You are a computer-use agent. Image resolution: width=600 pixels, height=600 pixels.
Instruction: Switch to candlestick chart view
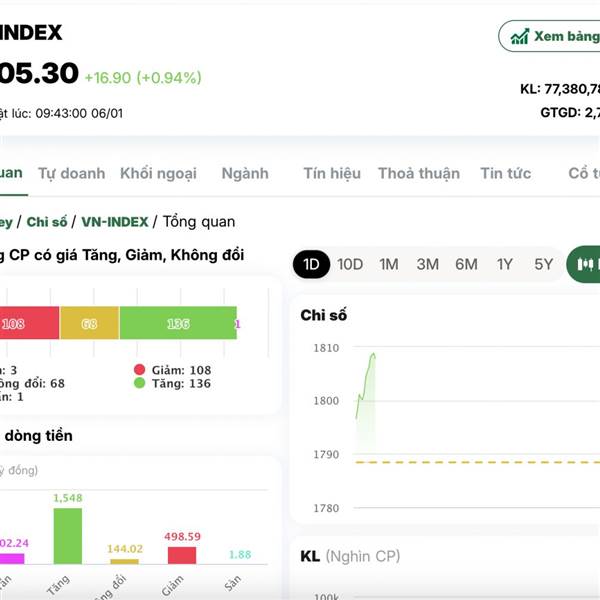point(586,264)
